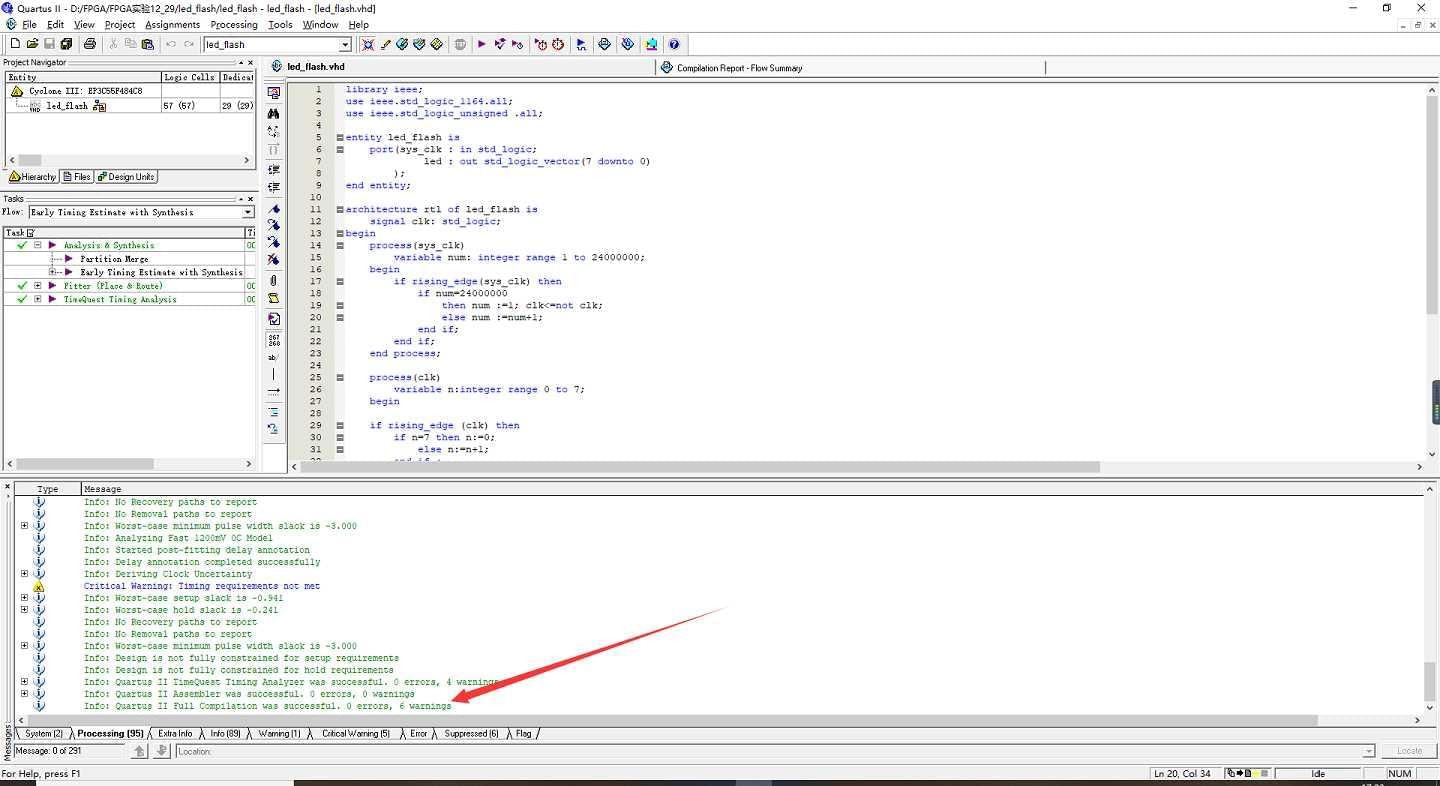Screen dimensions: 1440x786
Task: Open the Processing menu
Action: [x=234, y=24]
